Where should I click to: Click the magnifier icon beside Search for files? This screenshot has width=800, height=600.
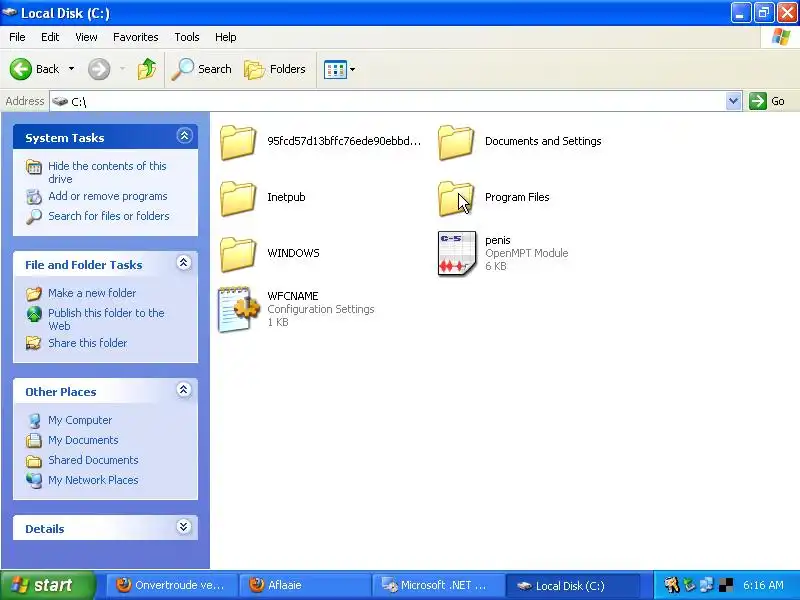34,217
